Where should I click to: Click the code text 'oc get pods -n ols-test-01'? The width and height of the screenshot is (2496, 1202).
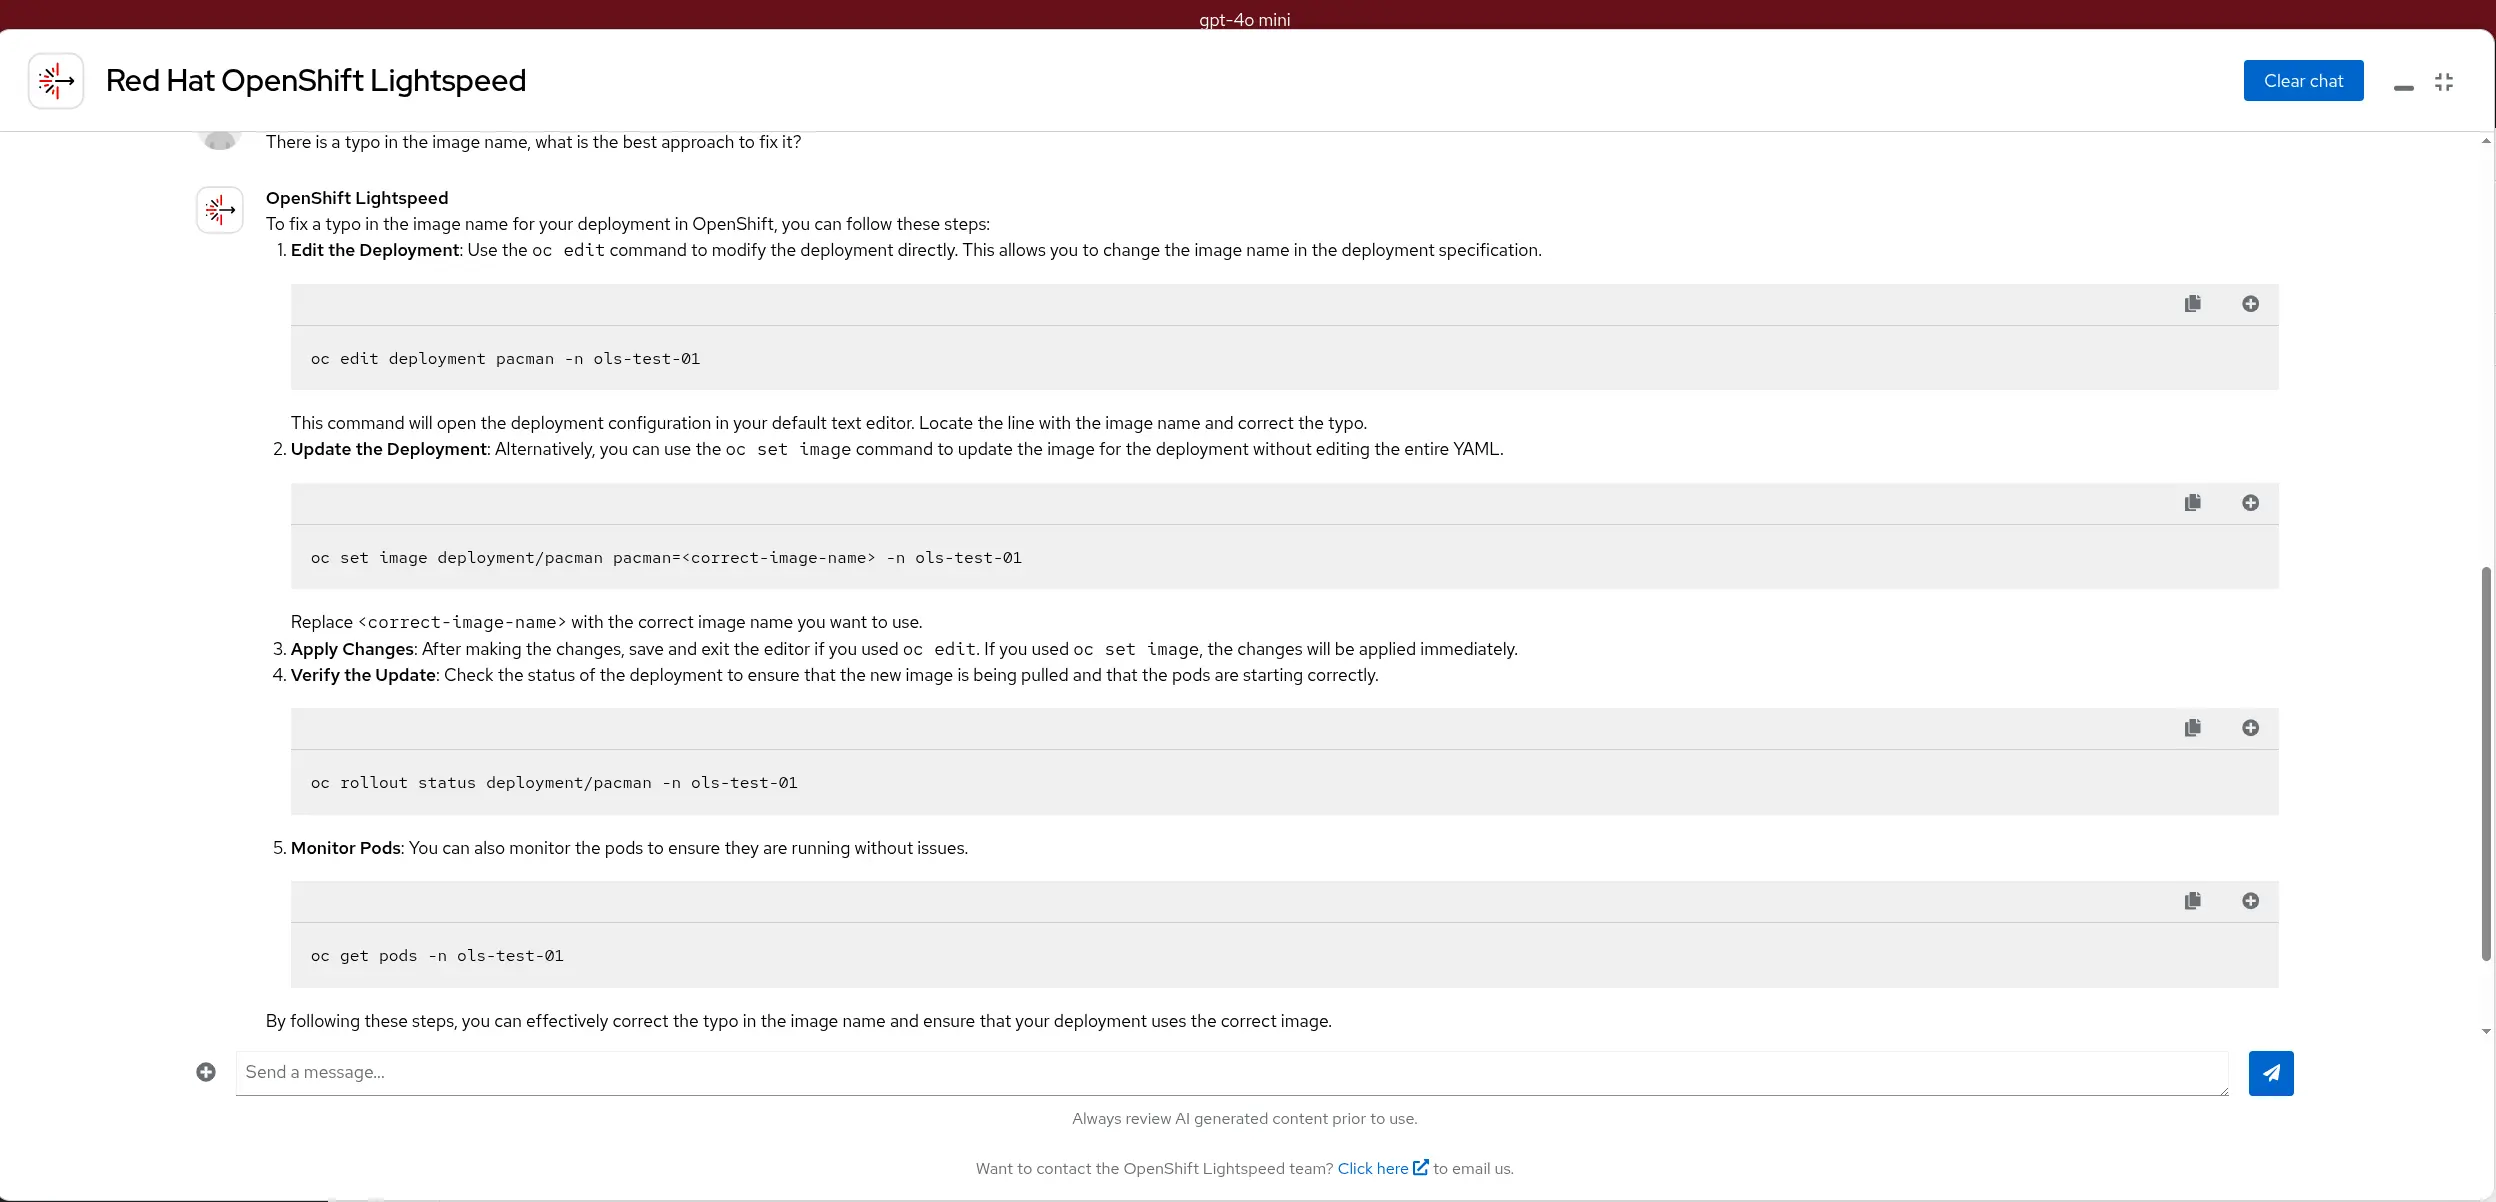coord(437,956)
